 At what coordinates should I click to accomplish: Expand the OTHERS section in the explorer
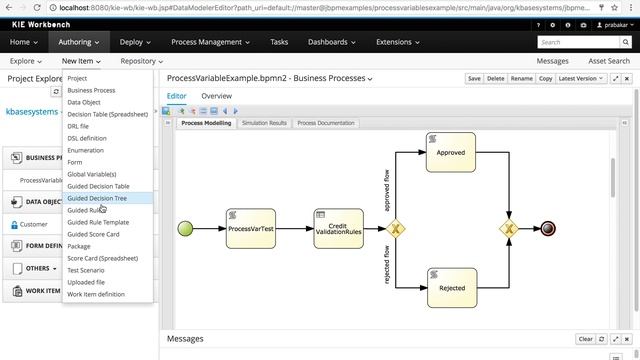tap(41, 269)
